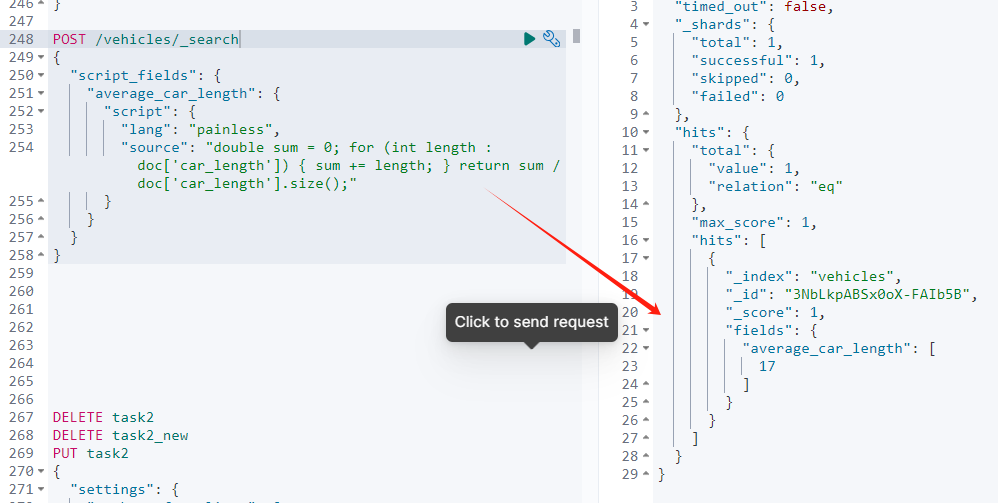Screen dimensions: 998x503
Task: Click the fold-end marker at editor line 255
Action: click(41, 201)
